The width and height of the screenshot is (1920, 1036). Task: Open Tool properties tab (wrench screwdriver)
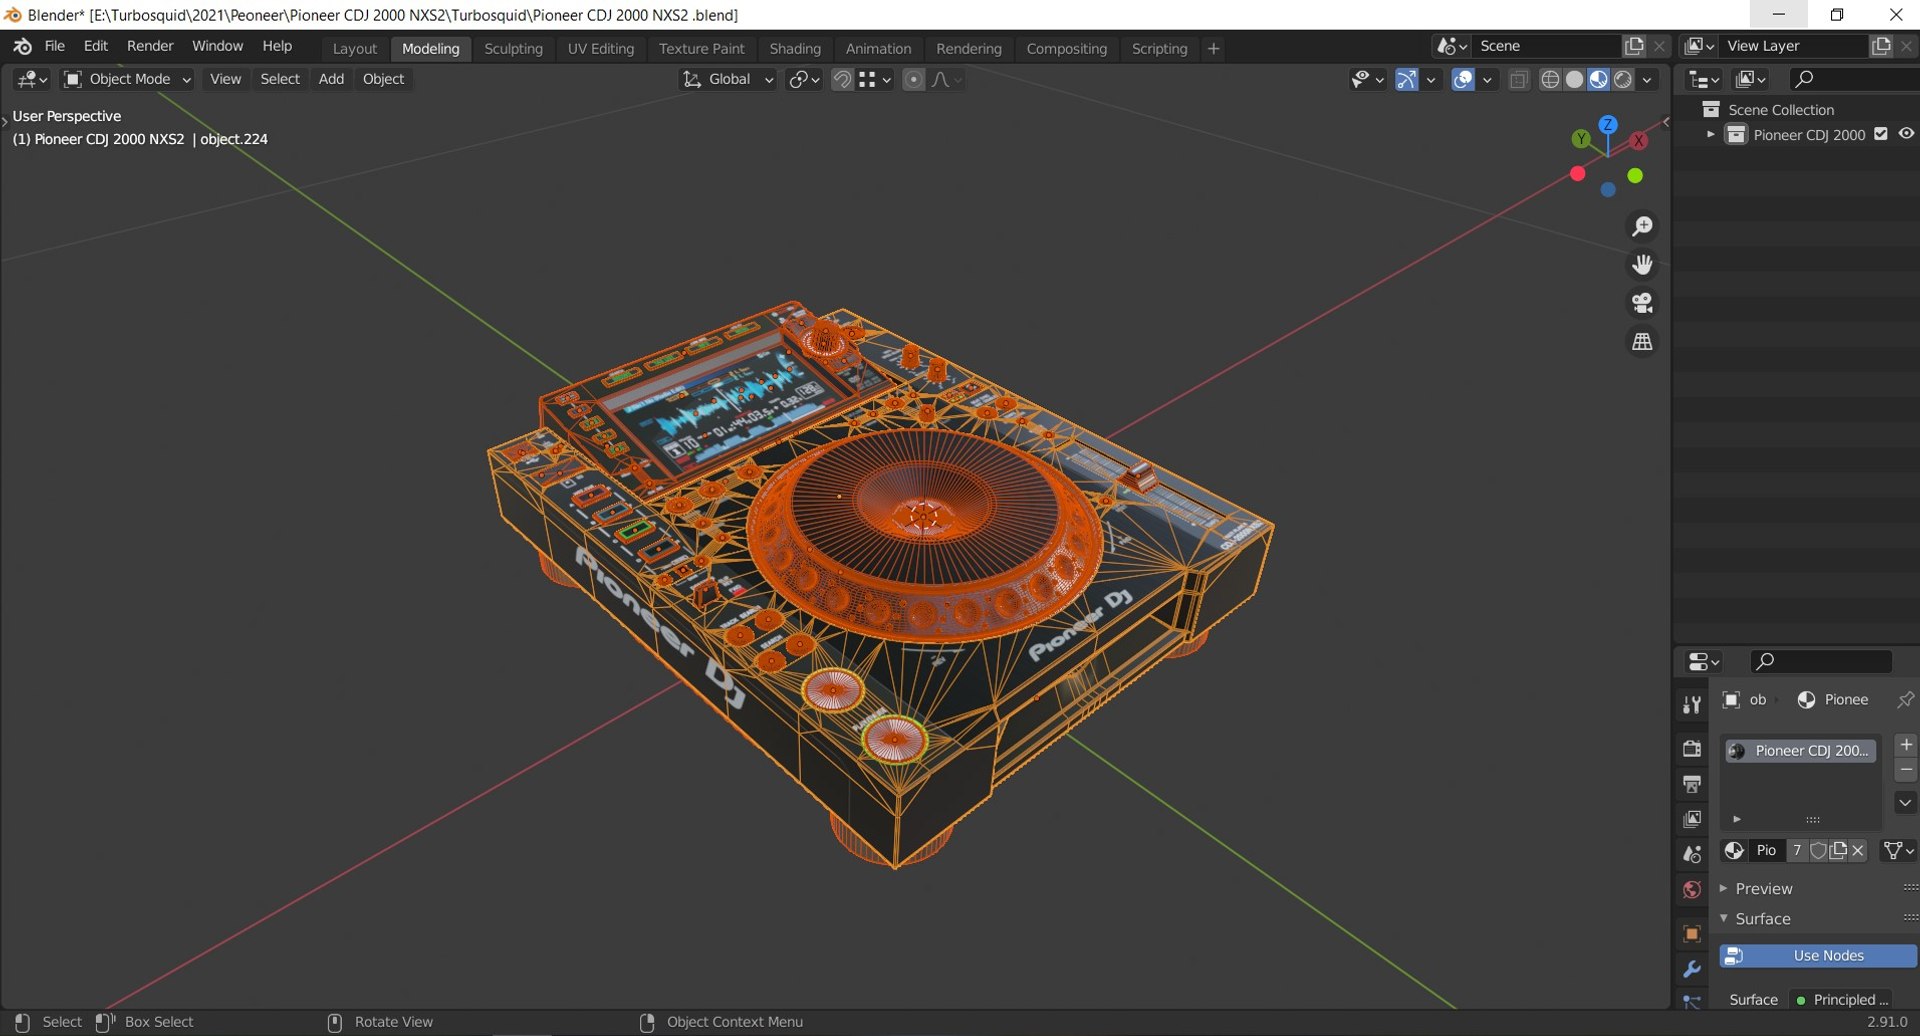click(1692, 705)
